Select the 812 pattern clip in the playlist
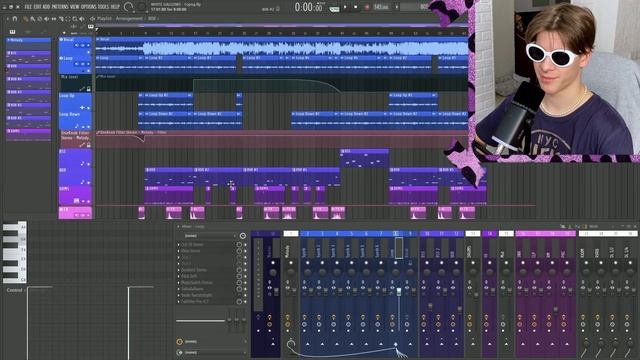The image size is (640, 360). click(364, 158)
